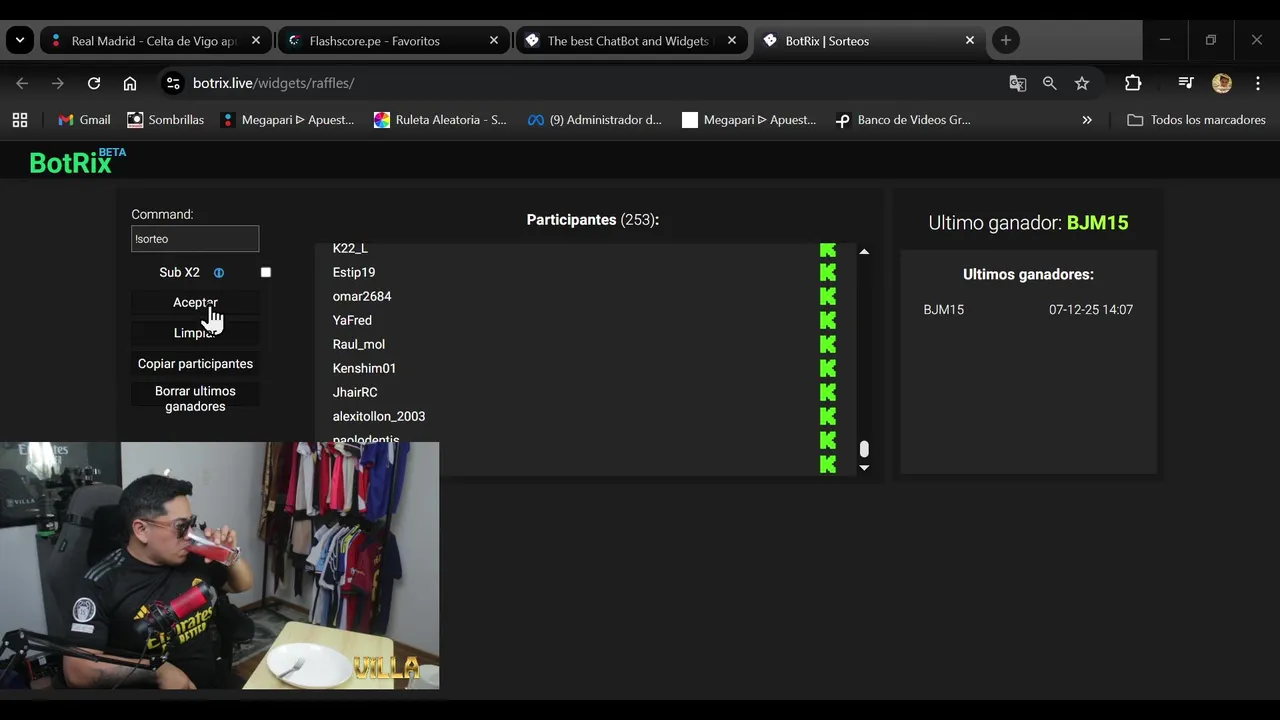Screen dimensions: 1280x720
Task: Close the Real Madrid - Celta de Vigo tab
Action: 256,40
